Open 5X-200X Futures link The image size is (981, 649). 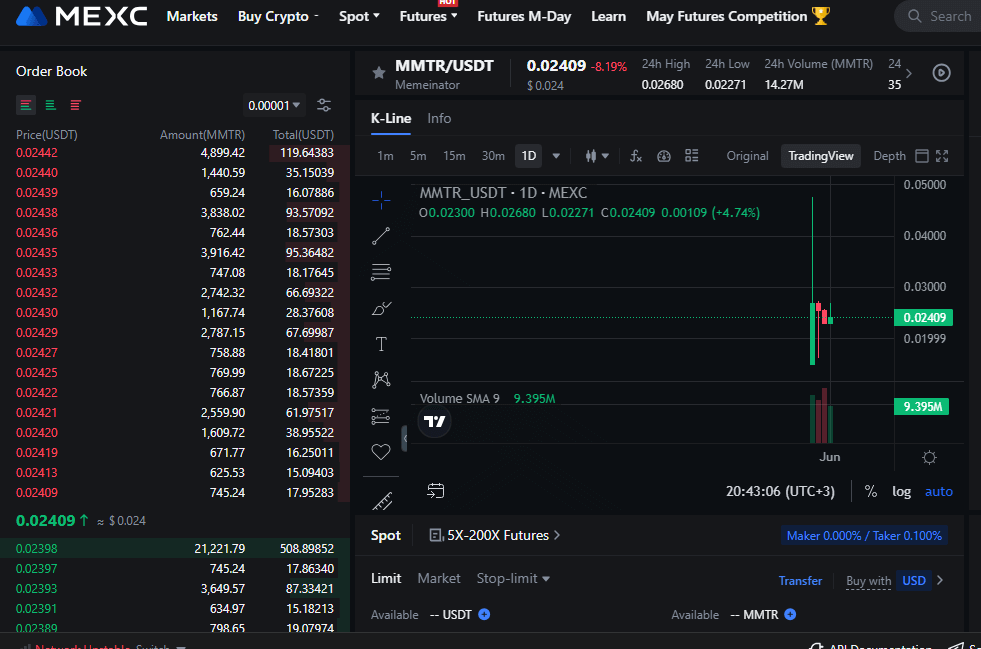click(494, 536)
